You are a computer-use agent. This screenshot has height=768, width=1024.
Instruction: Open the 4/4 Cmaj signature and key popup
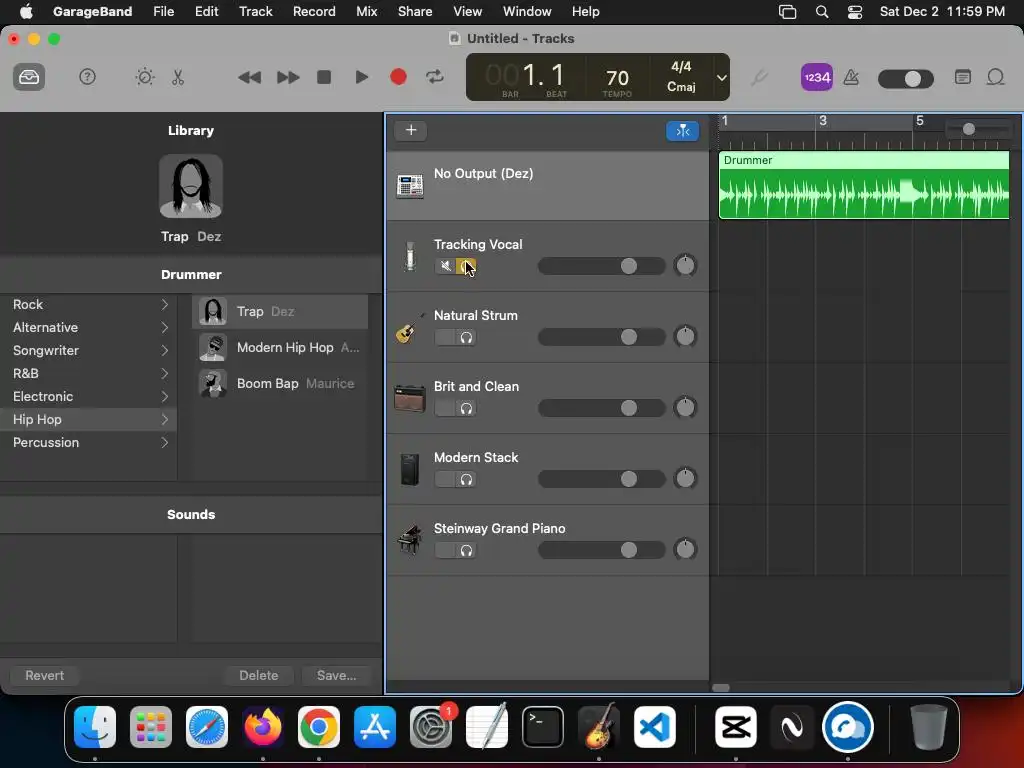click(x=681, y=76)
